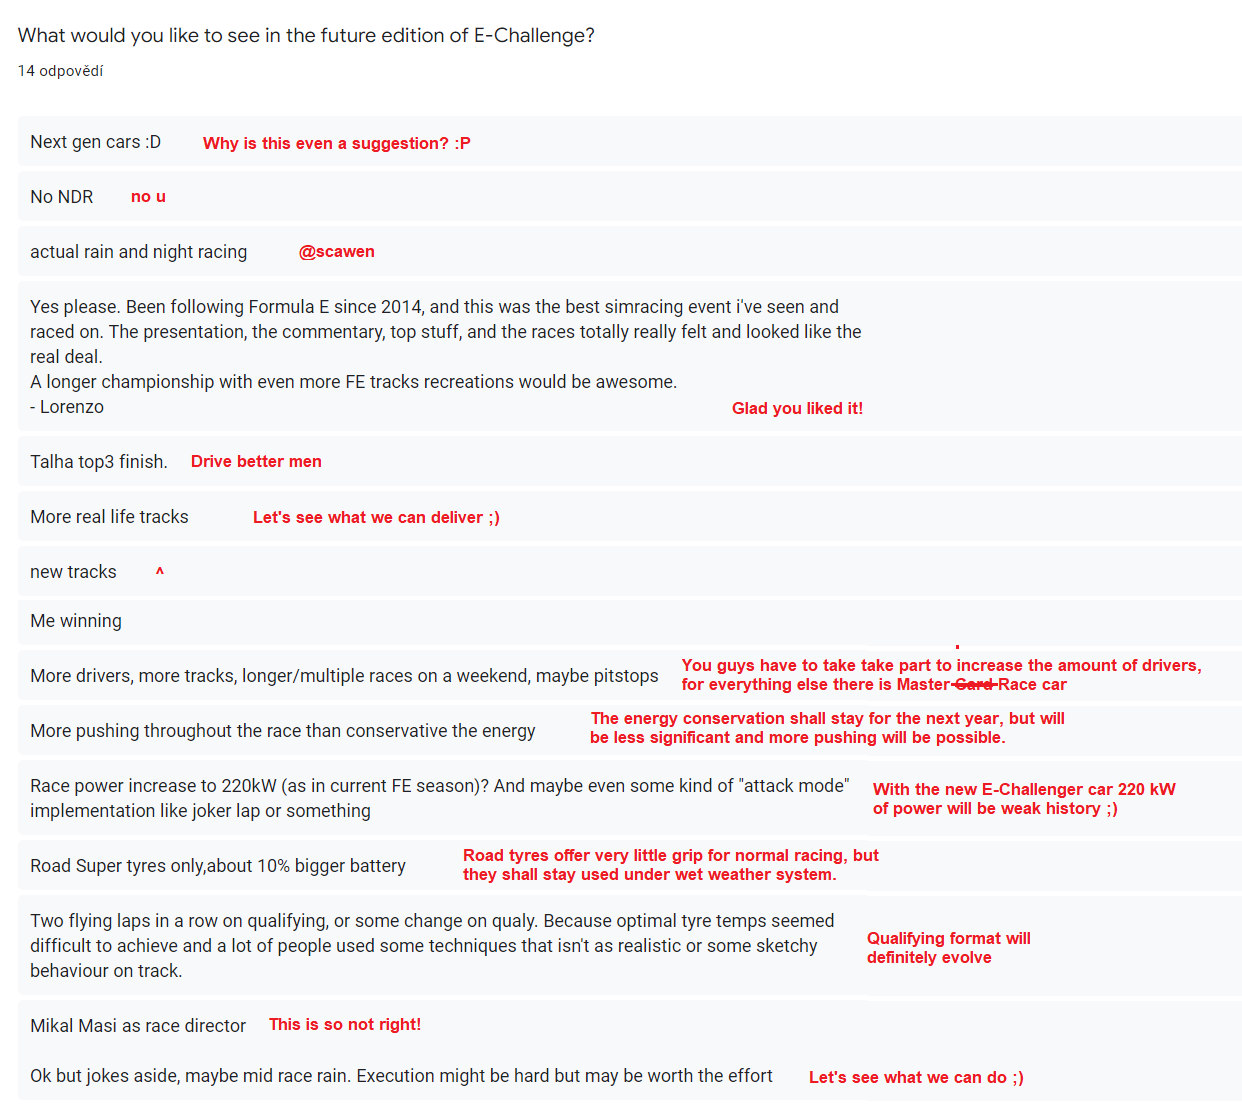Select the "Talha top3 finish." response
The height and width of the screenshot is (1110, 1242).
[x=99, y=462]
